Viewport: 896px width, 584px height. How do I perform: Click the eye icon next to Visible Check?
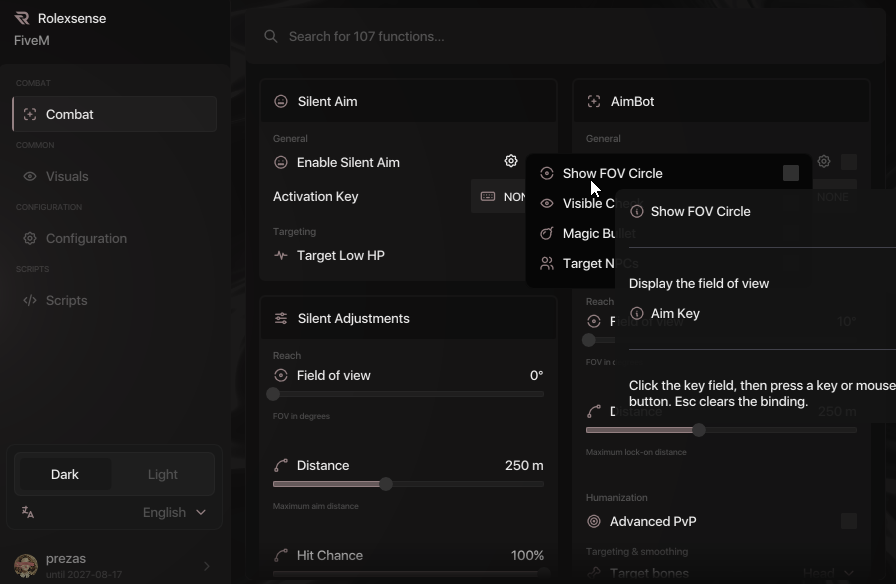[547, 203]
